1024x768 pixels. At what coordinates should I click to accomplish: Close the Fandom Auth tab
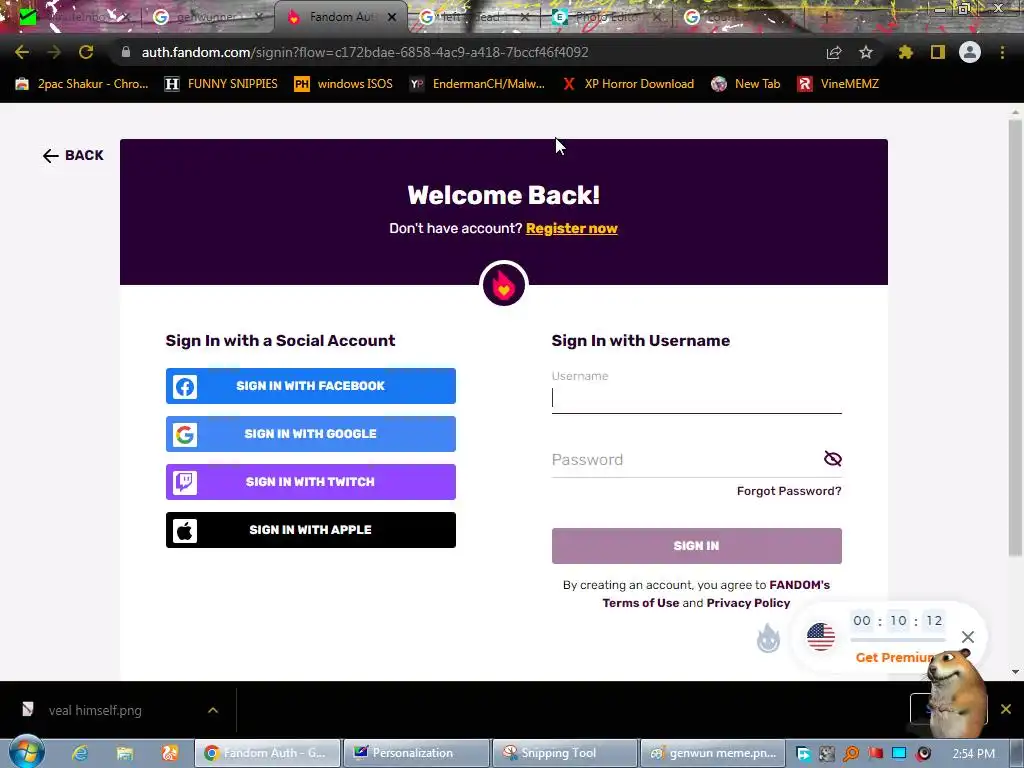(x=392, y=18)
